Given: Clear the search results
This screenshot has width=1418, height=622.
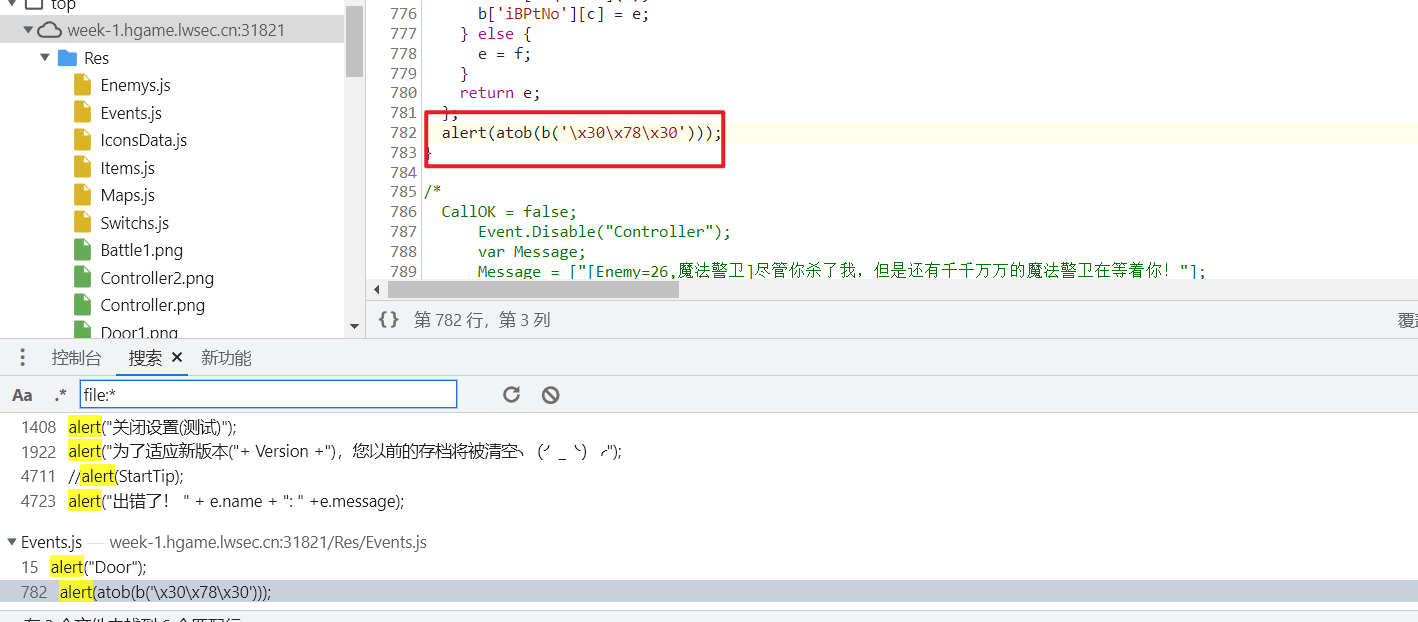Looking at the screenshot, I should coord(550,394).
